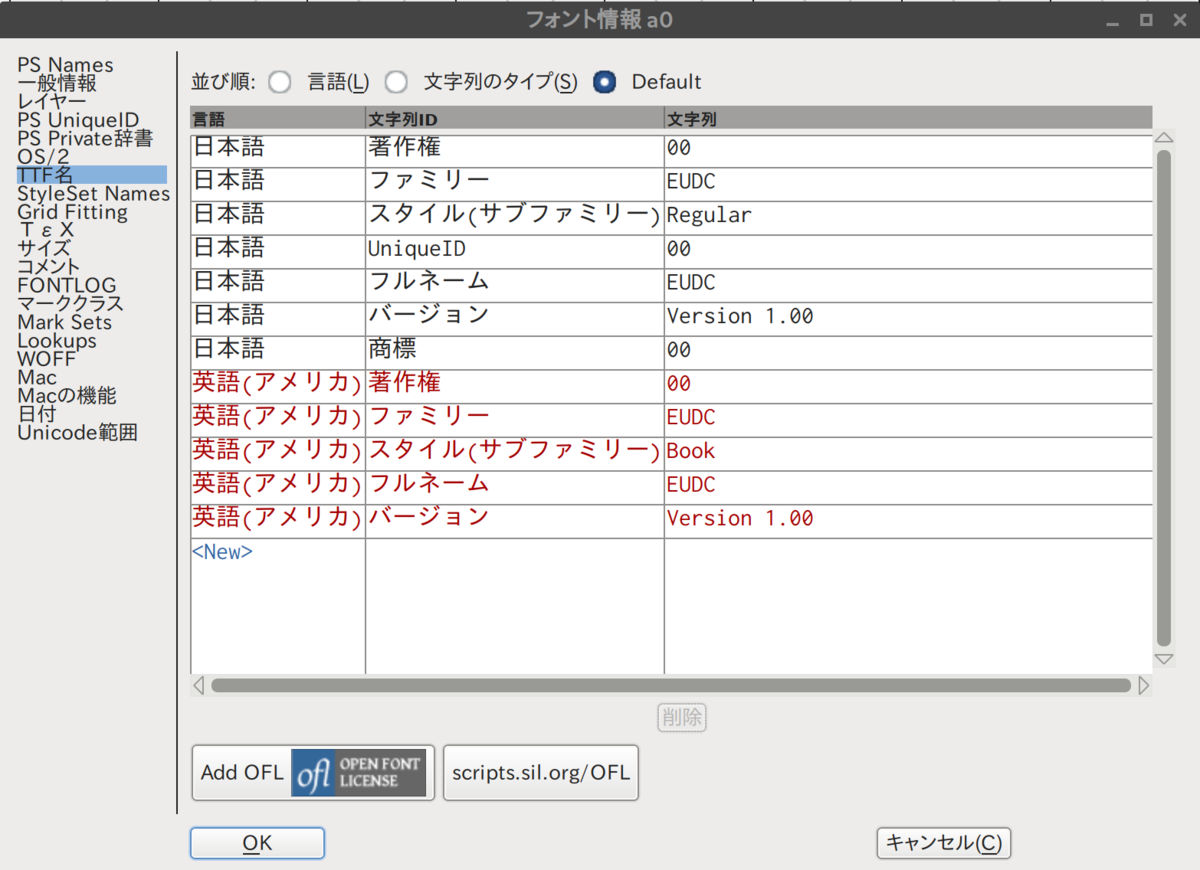Screen dimensions: 1200x870
Task: Click the down arrow of vertical scrollbar
Action: tap(1164, 658)
